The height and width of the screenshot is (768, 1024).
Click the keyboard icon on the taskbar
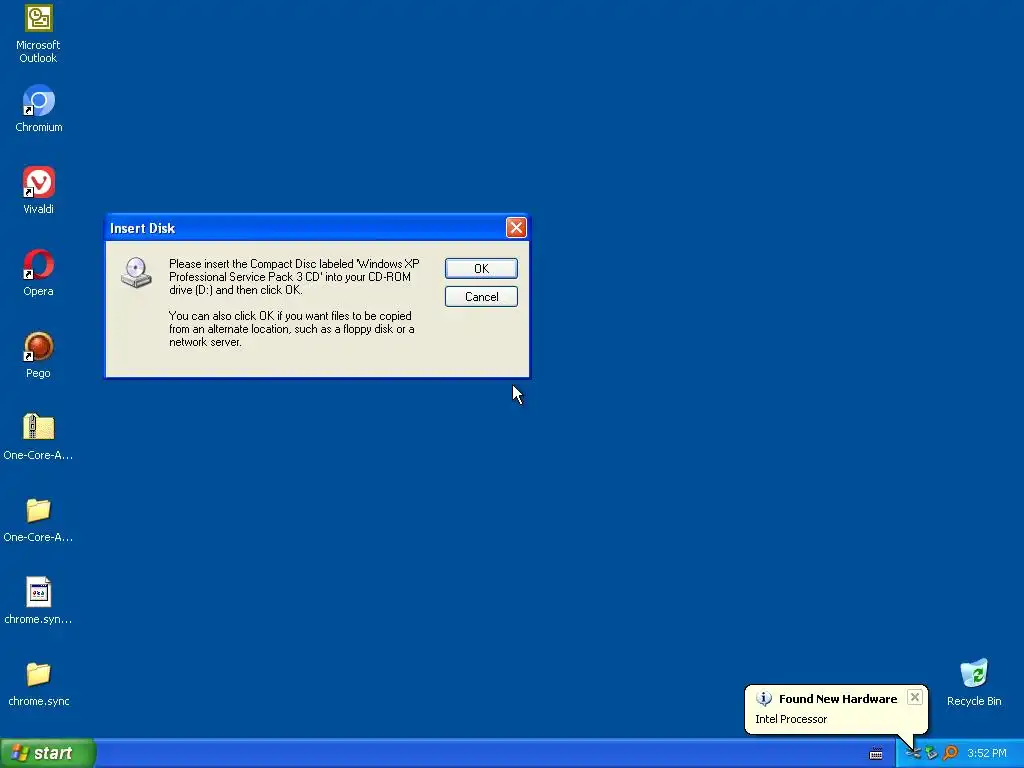coord(876,754)
